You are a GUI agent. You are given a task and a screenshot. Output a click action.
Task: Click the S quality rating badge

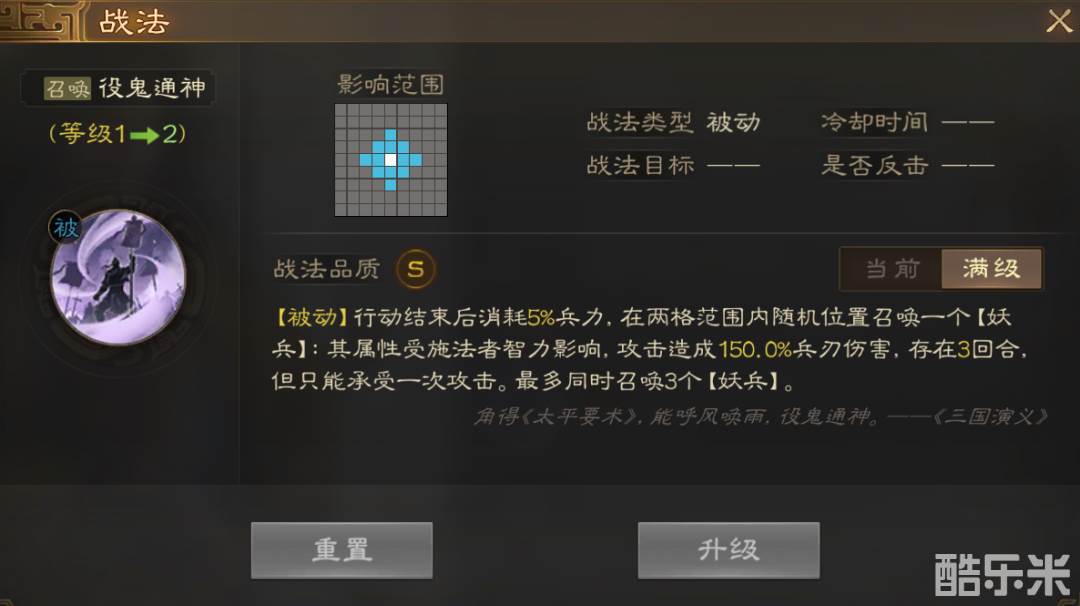point(415,269)
